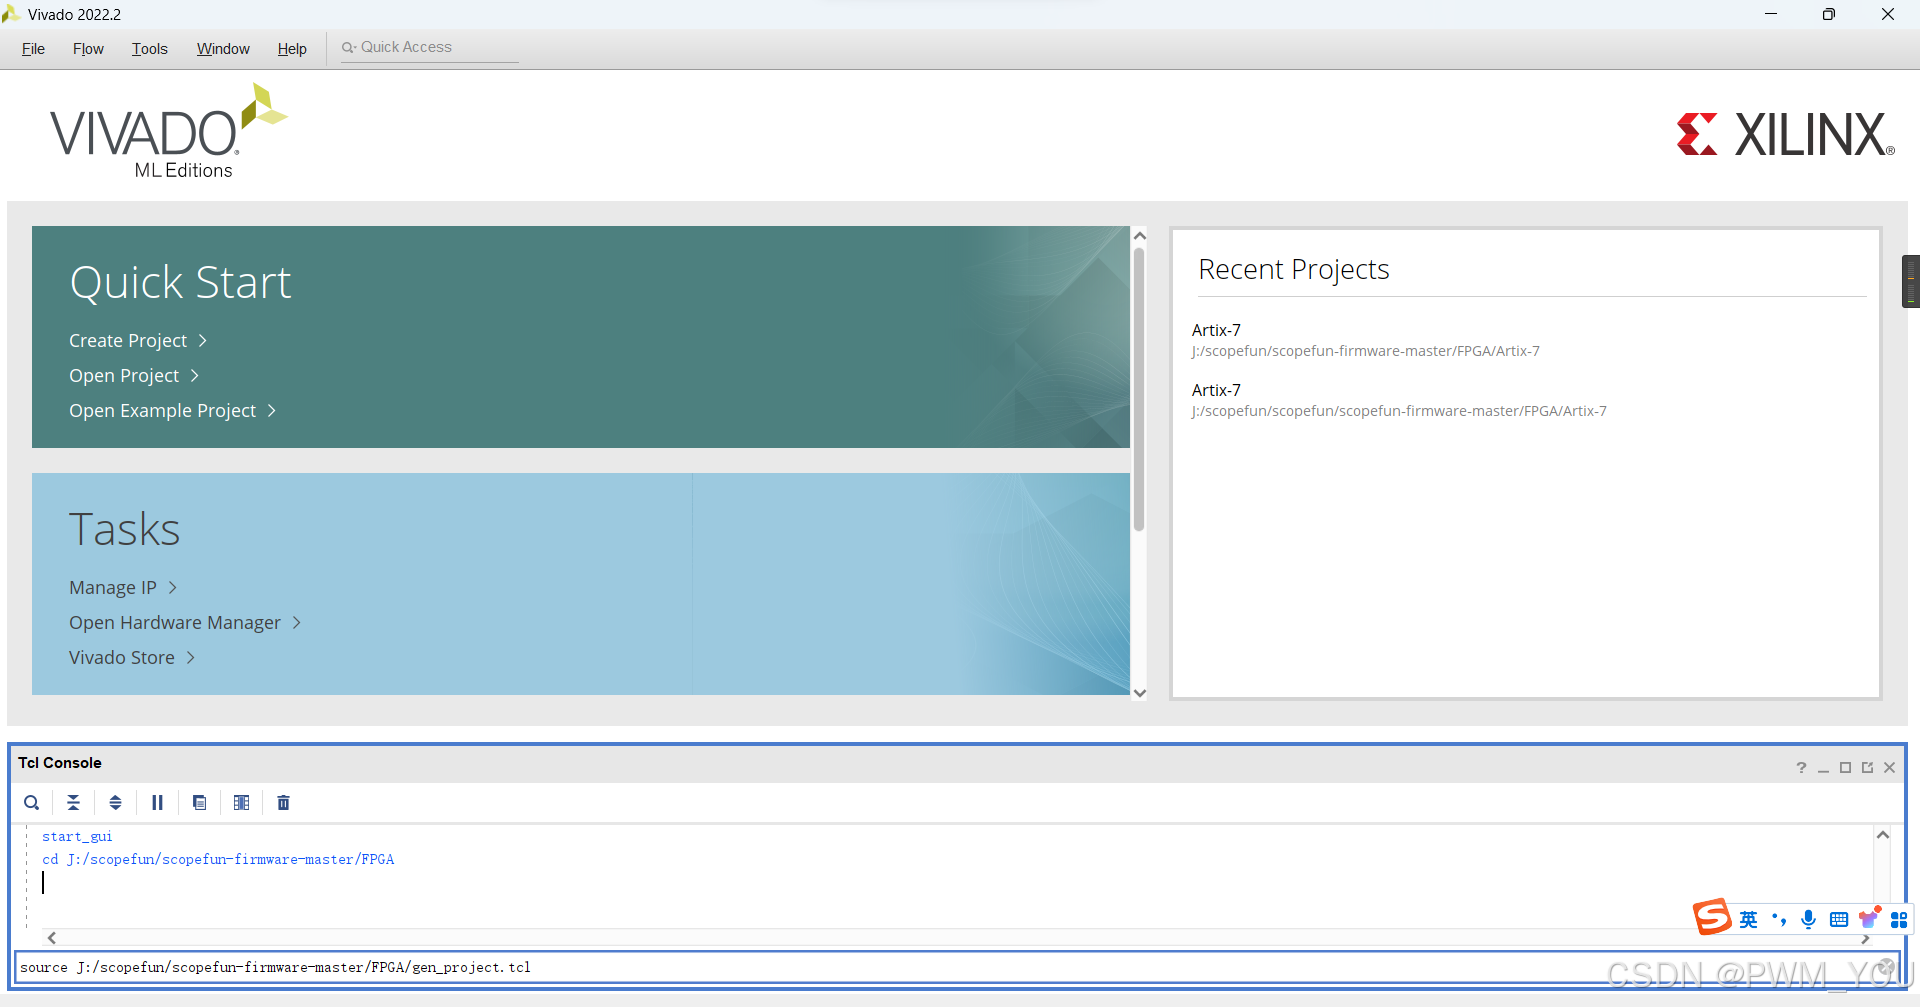Open the Tools menu
Image resolution: width=1920 pixels, height=1007 pixels.
(150, 48)
